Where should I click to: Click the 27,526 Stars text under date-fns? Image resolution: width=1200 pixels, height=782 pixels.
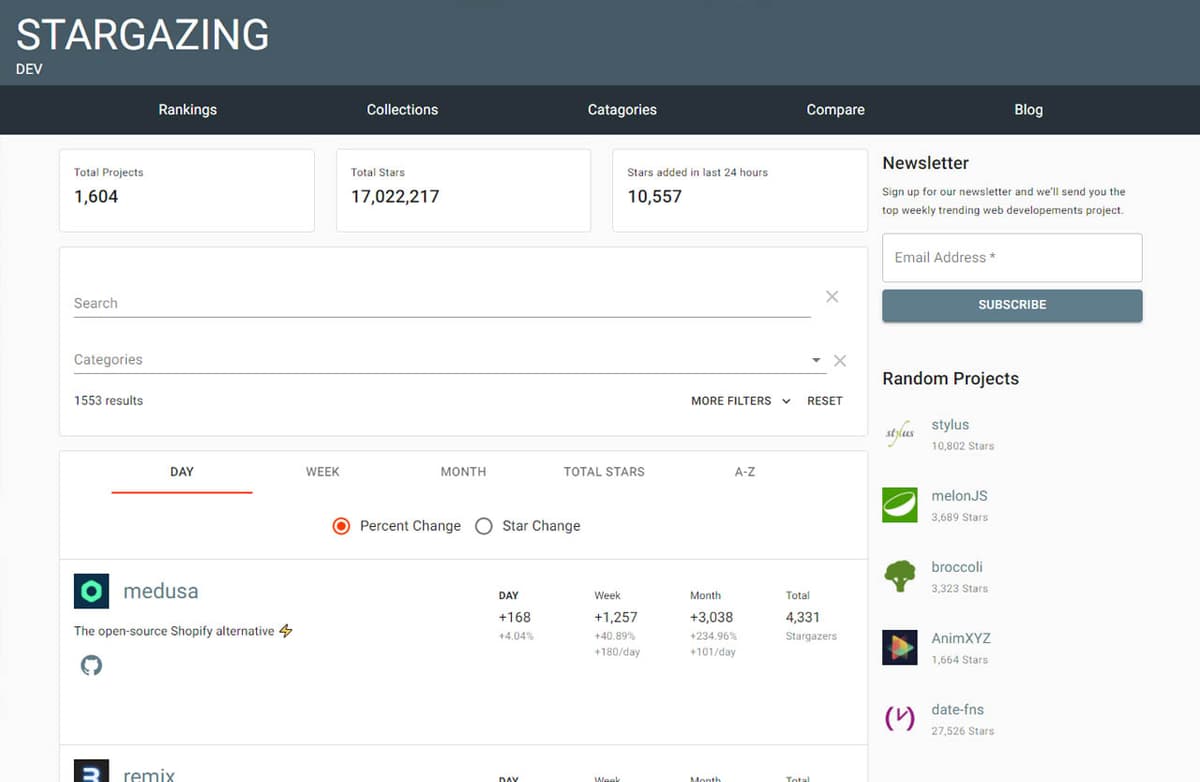point(963,731)
